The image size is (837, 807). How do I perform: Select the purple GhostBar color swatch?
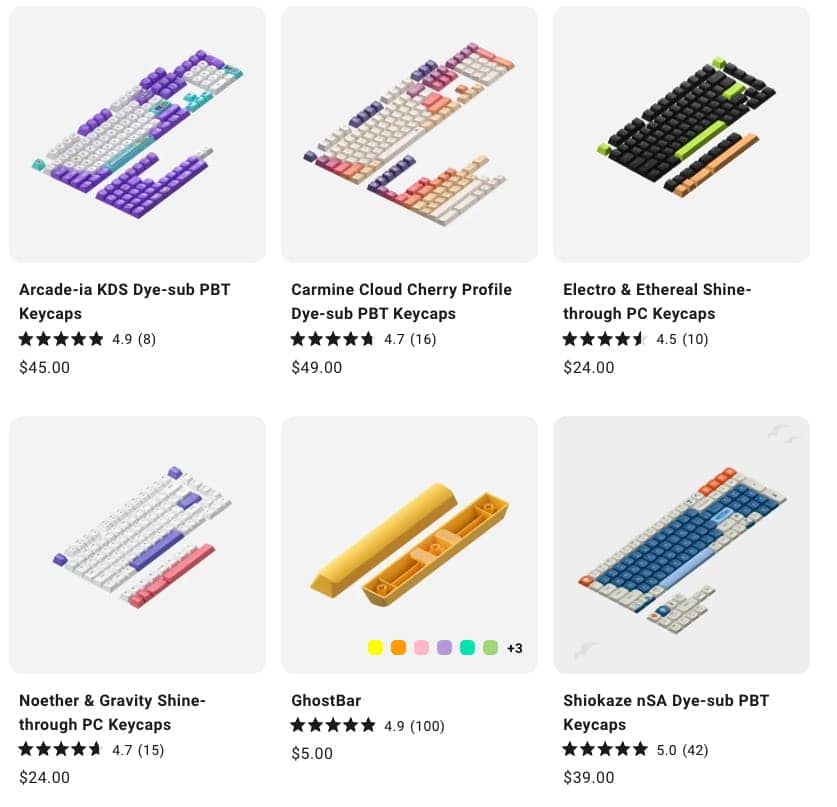[444, 648]
